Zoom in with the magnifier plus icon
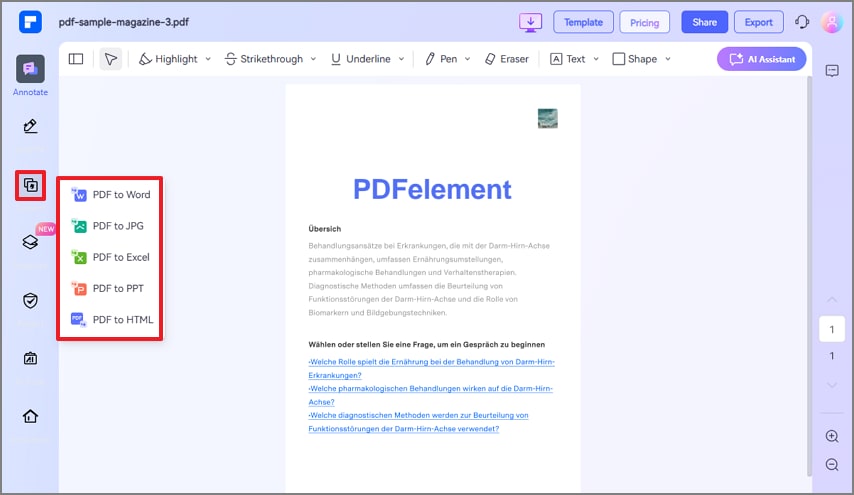The height and width of the screenshot is (495, 854). click(832, 436)
